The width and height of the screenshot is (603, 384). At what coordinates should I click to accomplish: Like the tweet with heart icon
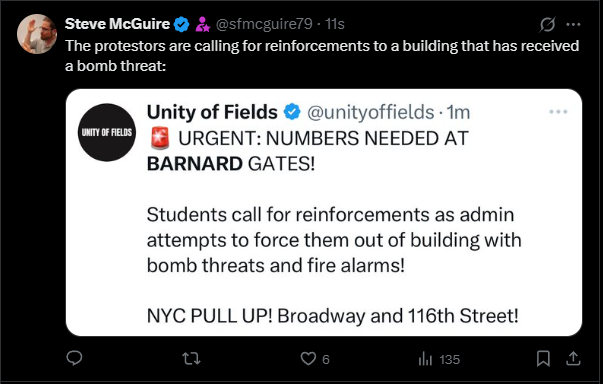(x=308, y=359)
